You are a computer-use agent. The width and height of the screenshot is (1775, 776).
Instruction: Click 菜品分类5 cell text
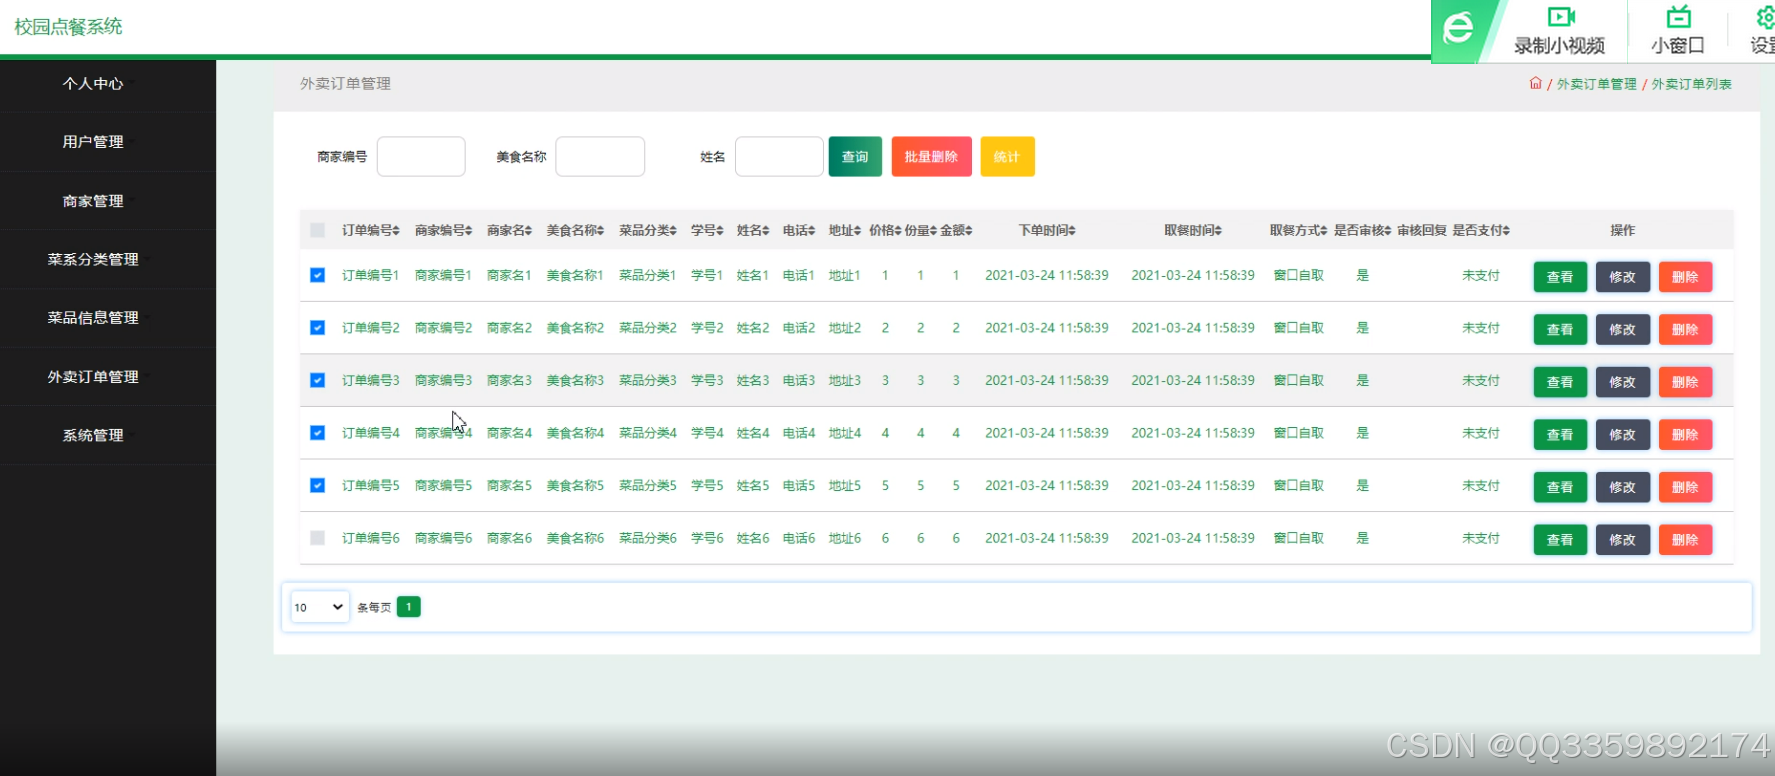(x=648, y=486)
